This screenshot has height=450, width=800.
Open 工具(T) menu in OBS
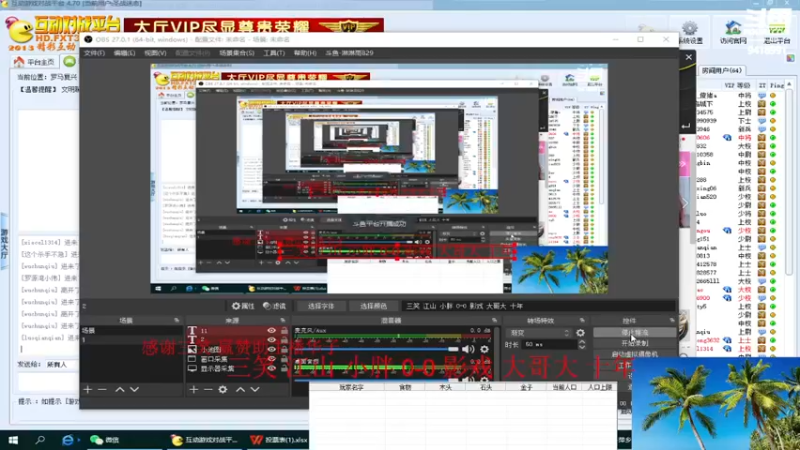(274, 53)
